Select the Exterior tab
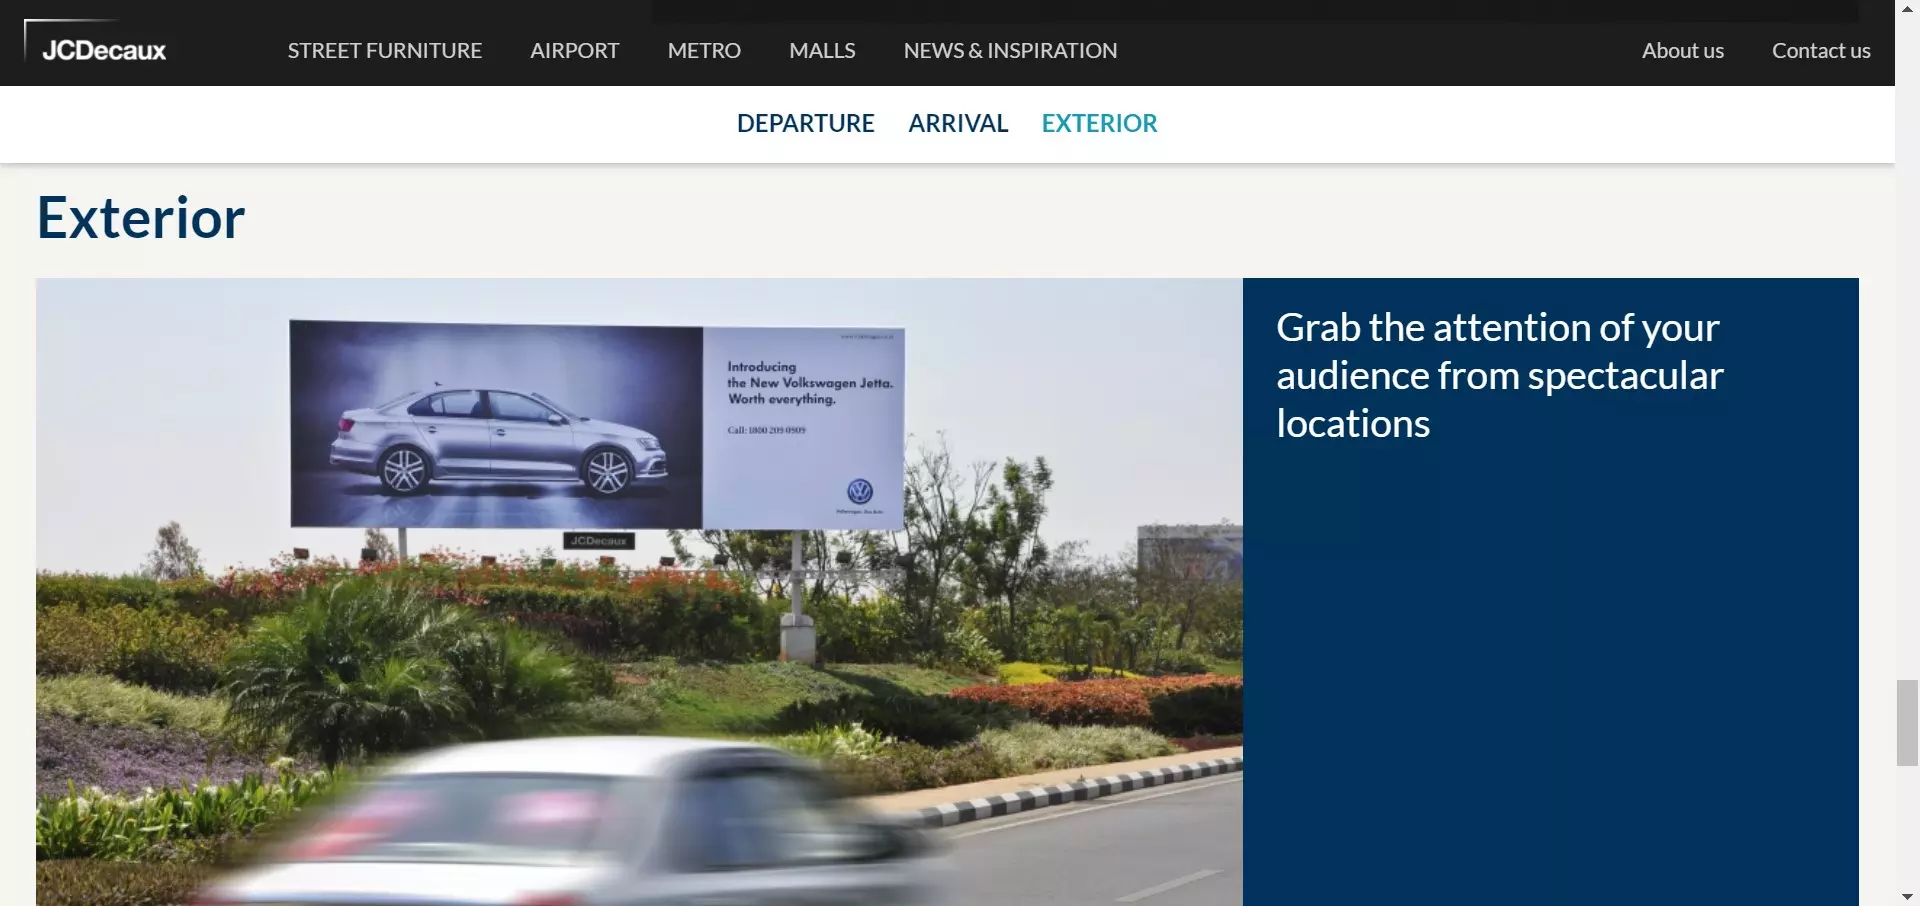Image resolution: width=1920 pixels, height=906 pixels. pos(1099,123)
